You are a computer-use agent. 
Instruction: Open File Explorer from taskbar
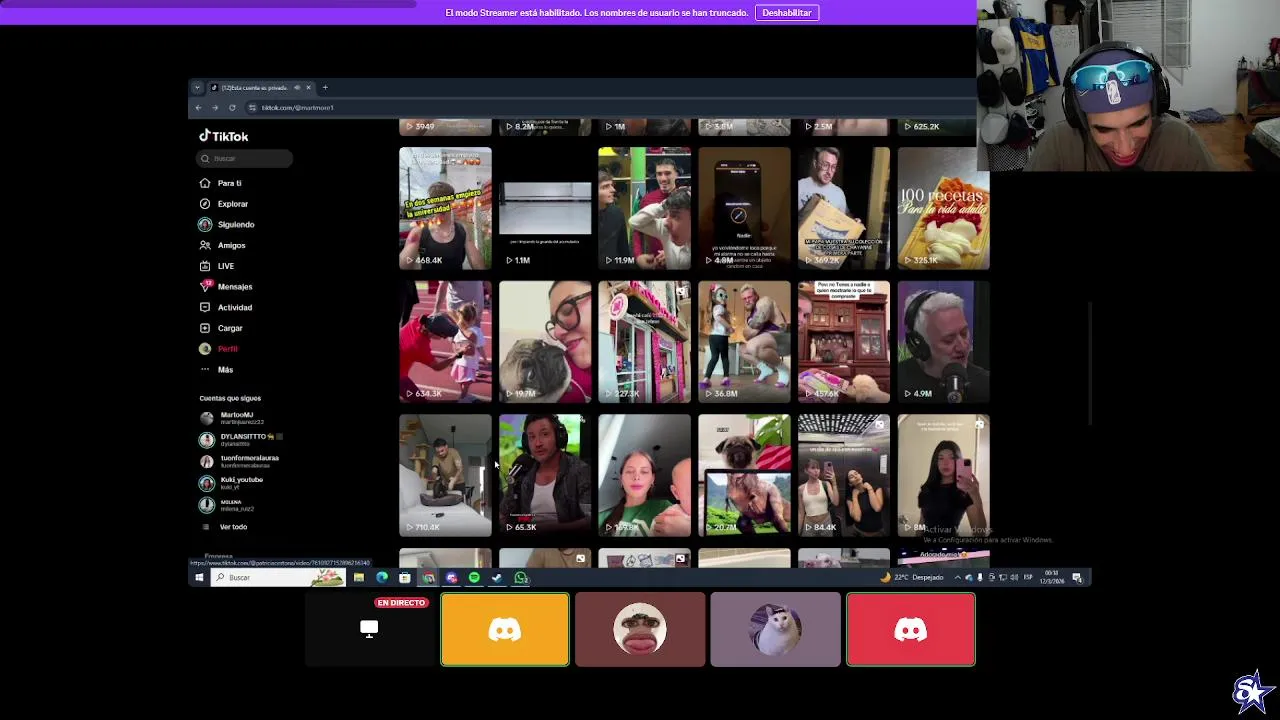(x=359, y=577)
